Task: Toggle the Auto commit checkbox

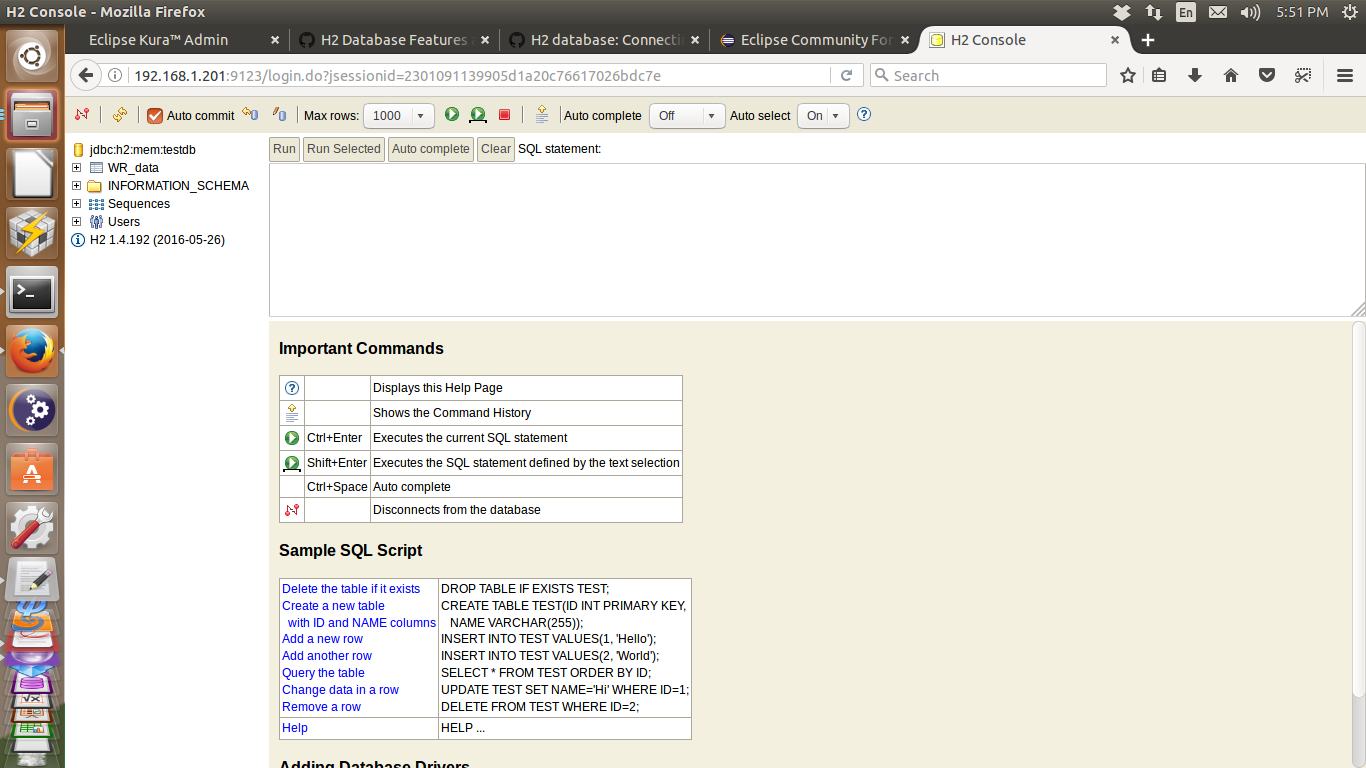Action: point(155,116)
